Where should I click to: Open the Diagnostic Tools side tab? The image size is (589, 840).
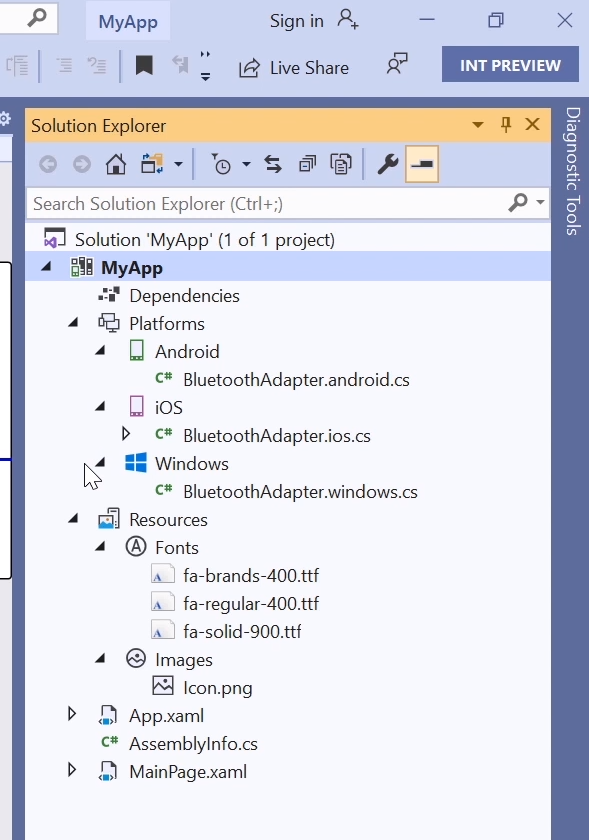pyautogui.click(x=573, y=171)
